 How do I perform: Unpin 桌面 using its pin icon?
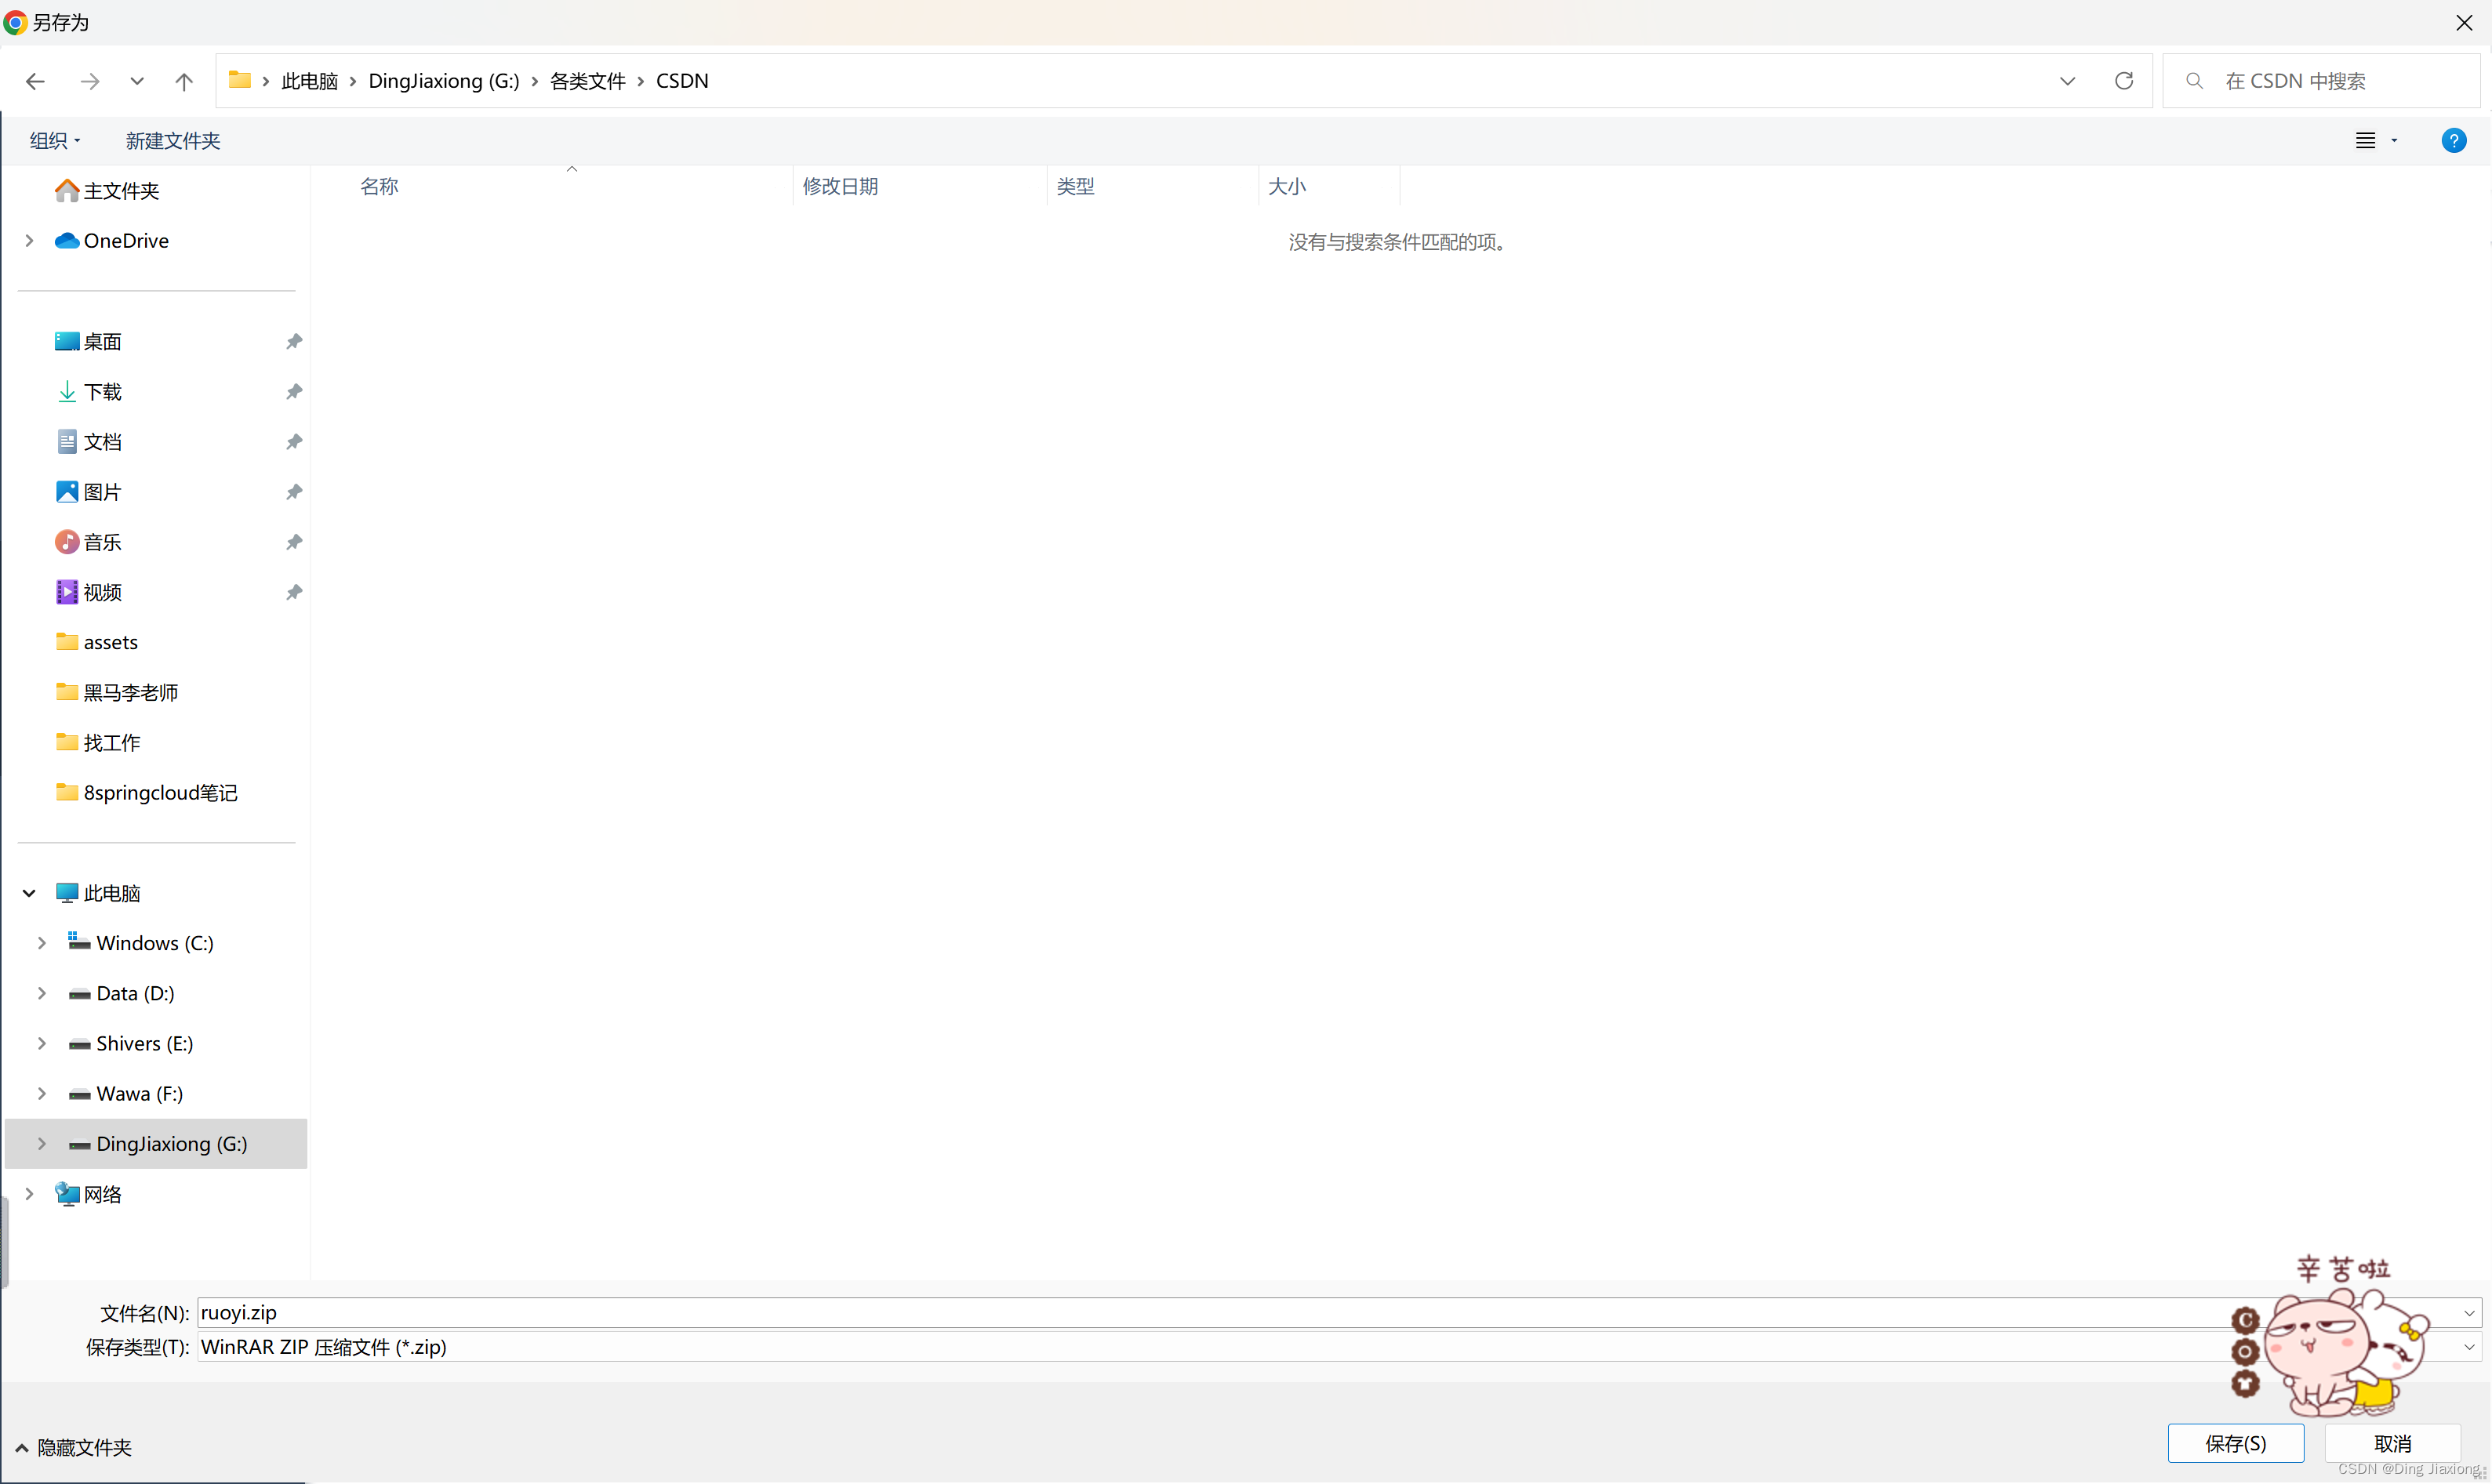pos(294,342)
